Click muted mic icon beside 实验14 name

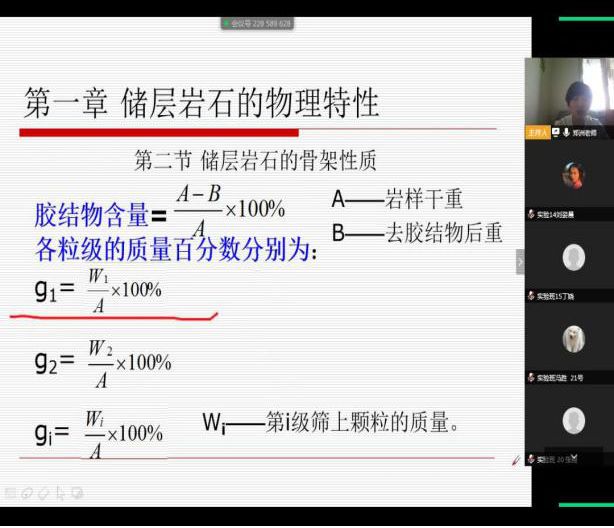point(531,214)
